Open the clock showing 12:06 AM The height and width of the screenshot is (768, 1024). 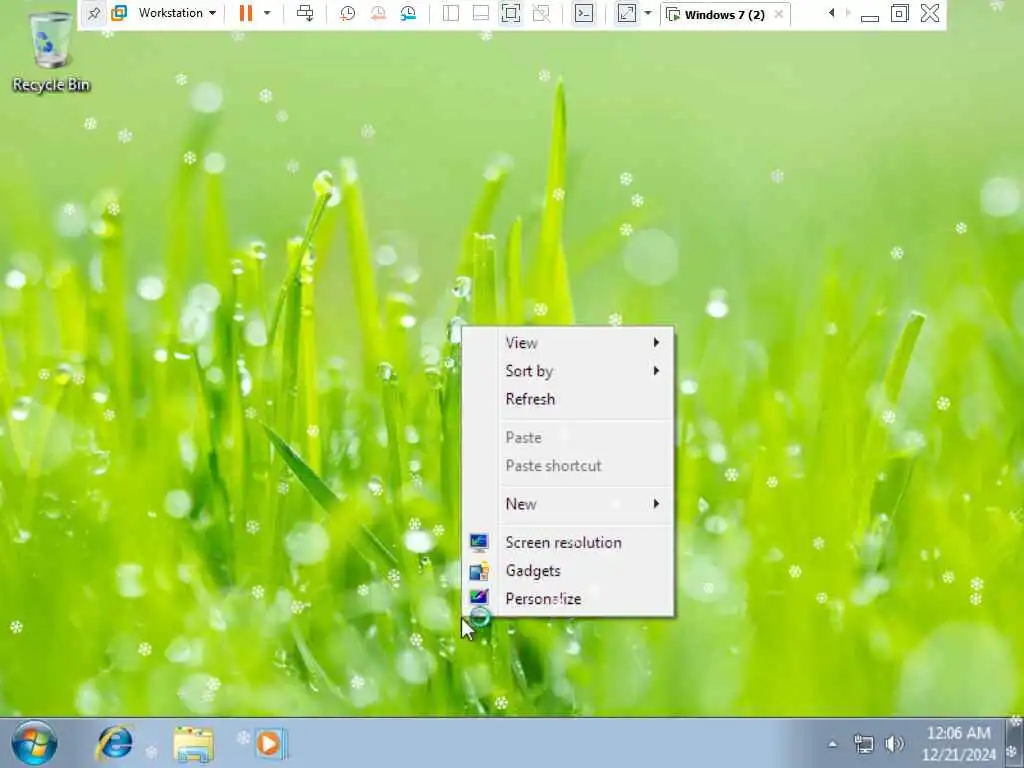[x=959, y=743]
